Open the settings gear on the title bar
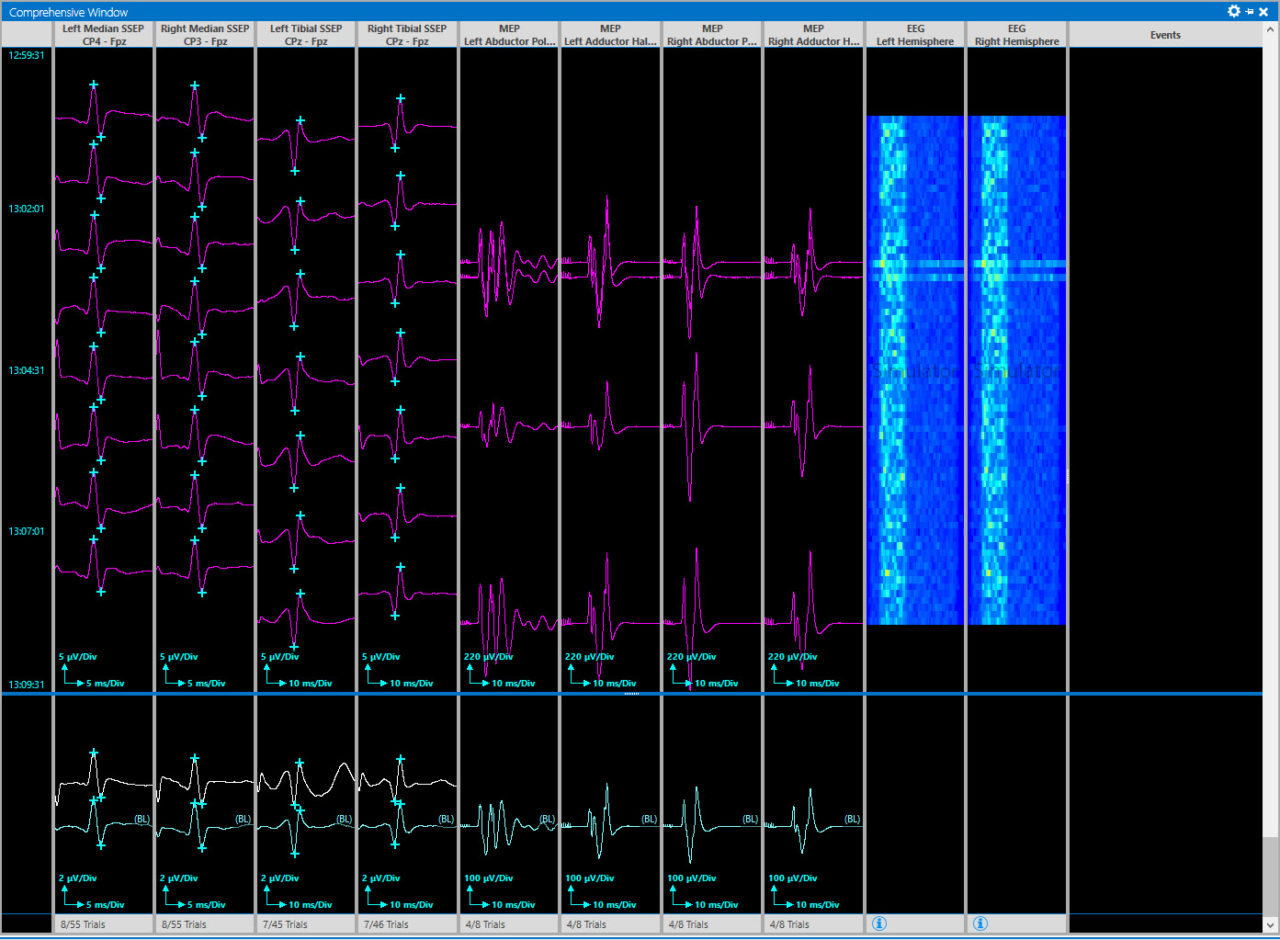This screenshot has width=1280, height=940. [1233, 11]
